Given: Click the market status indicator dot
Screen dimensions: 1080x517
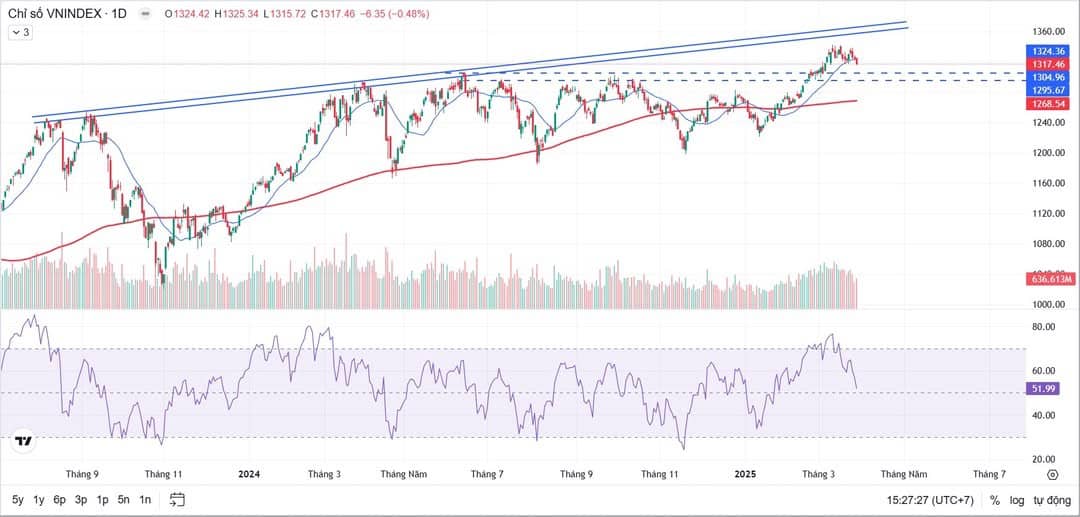Looking at the screenshot, I should pos(145,15).
